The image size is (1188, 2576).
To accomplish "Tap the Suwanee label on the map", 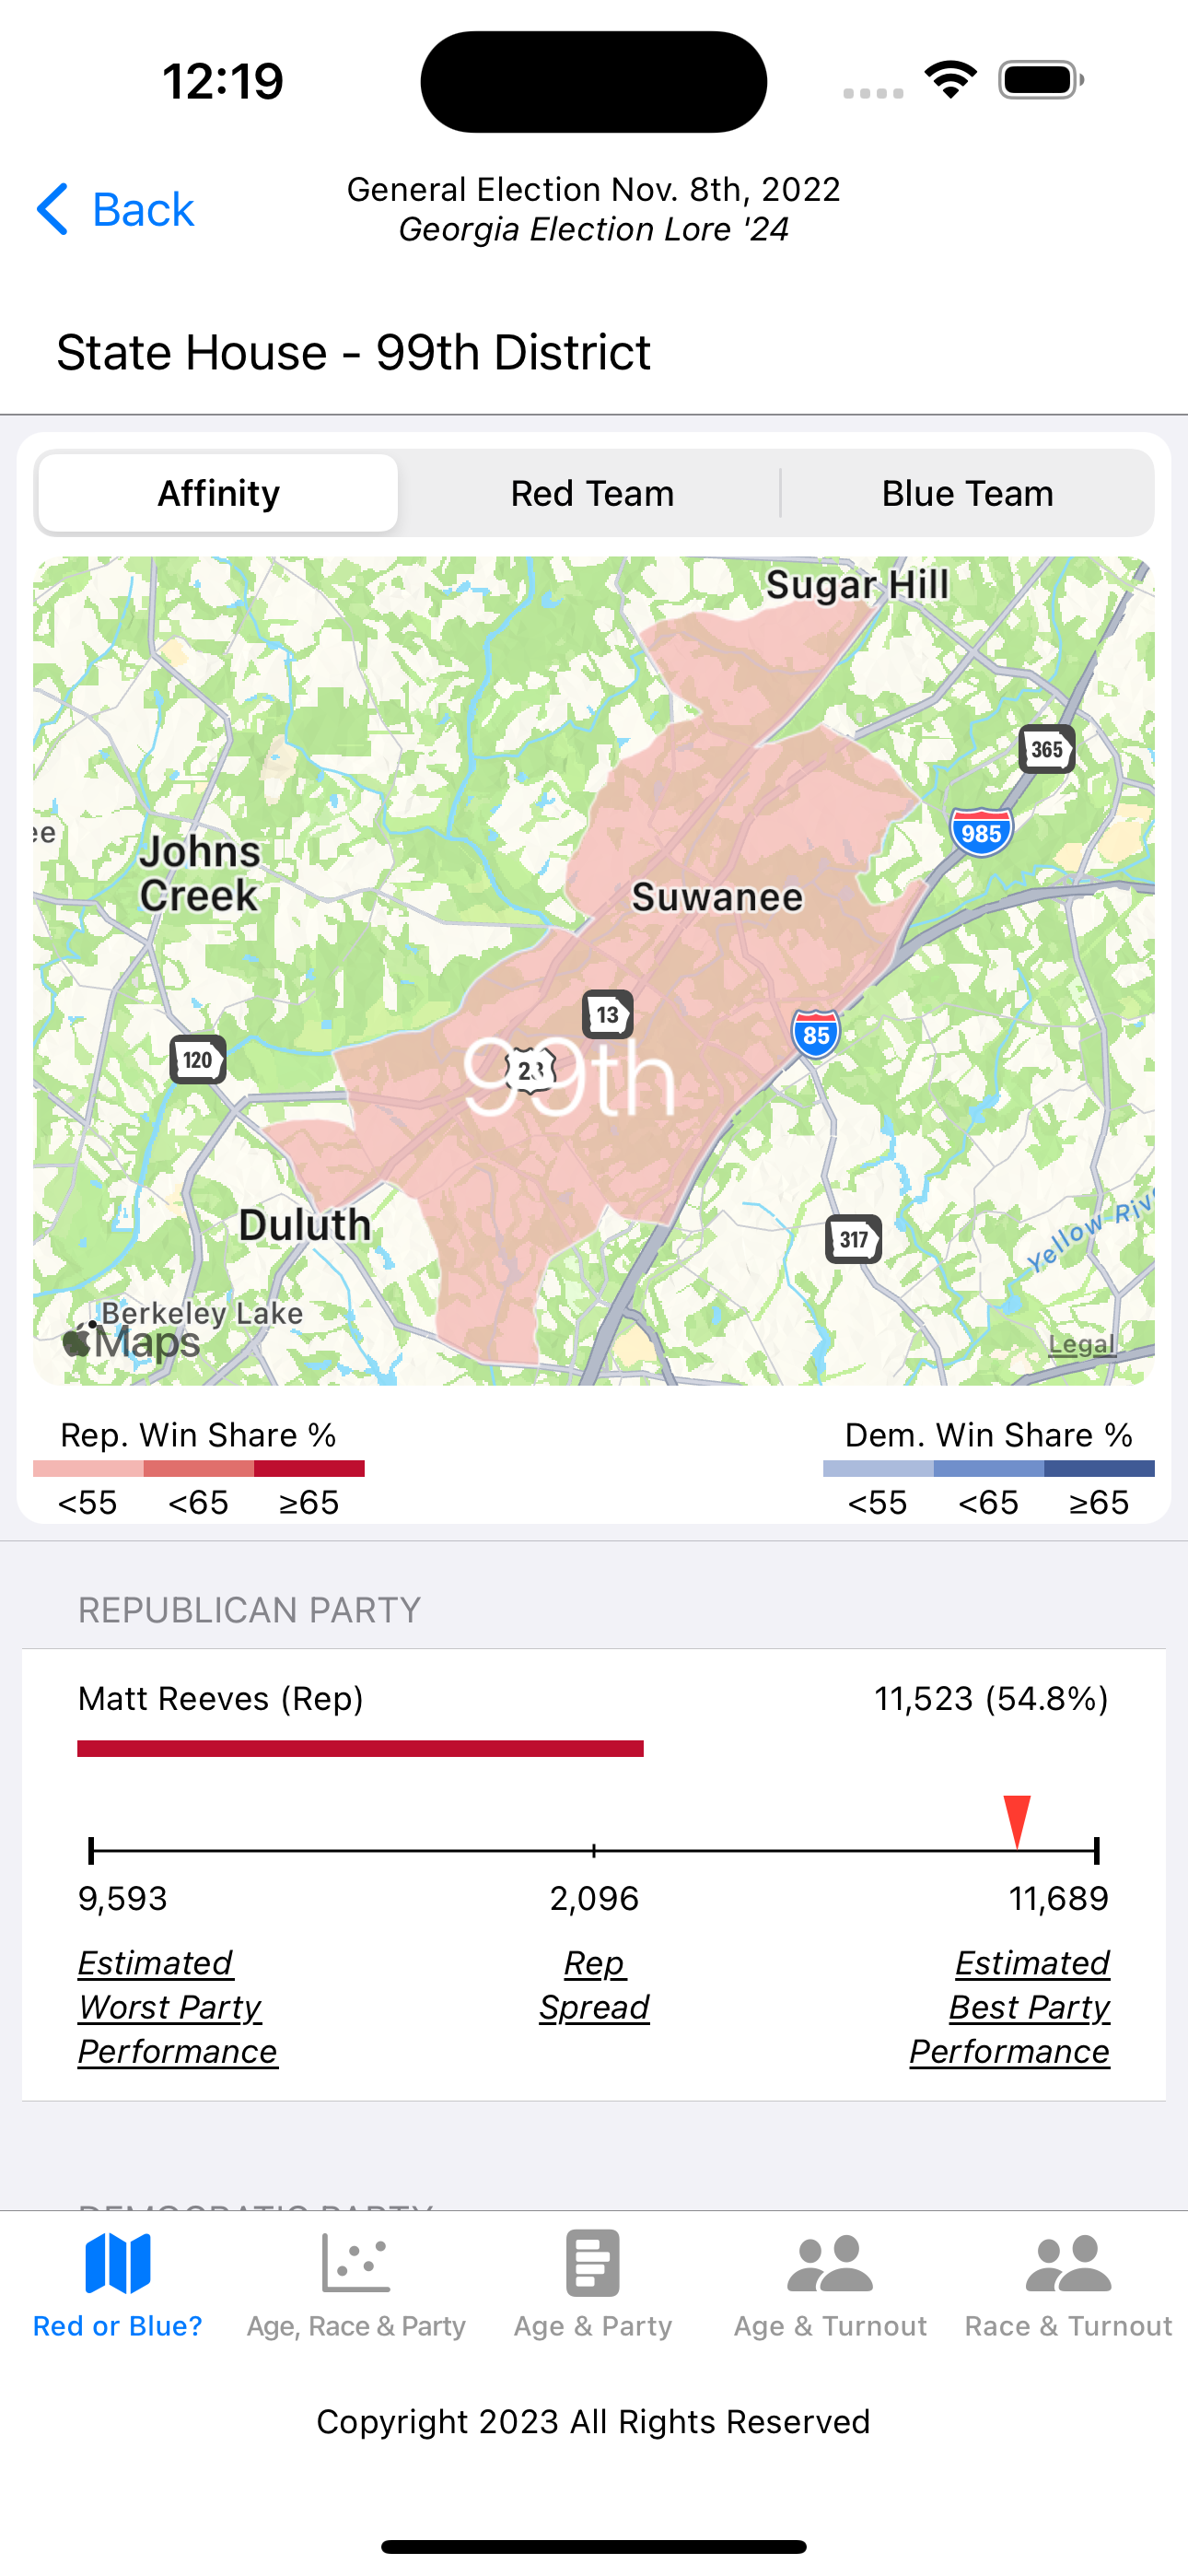I will 717,897.
